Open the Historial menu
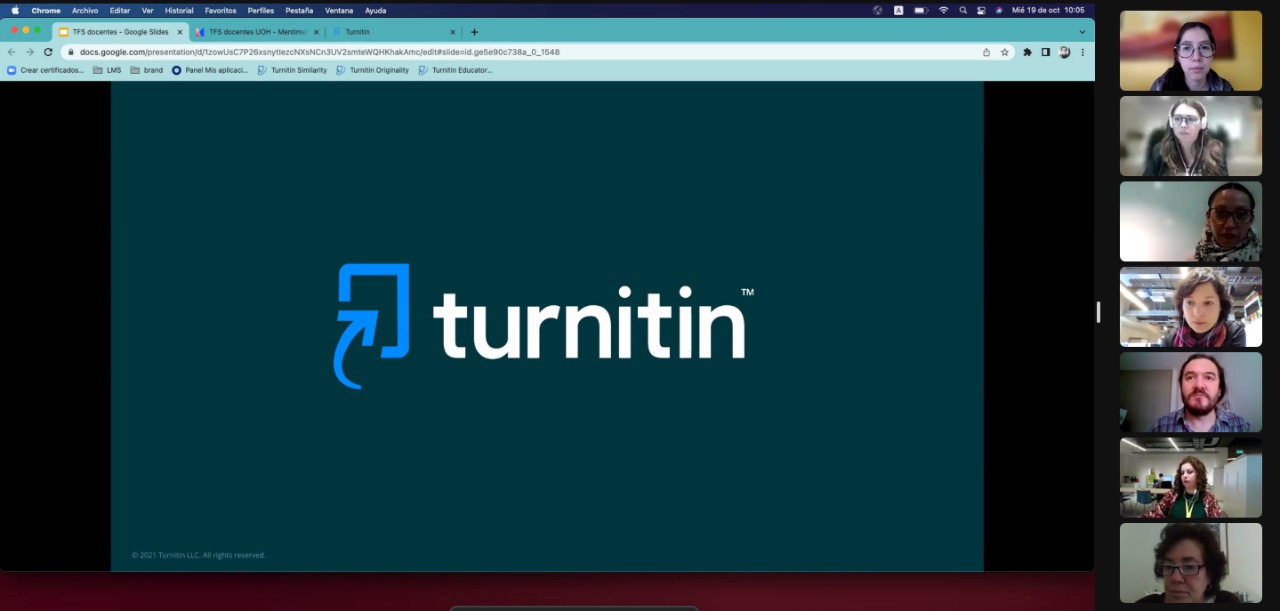The width and height of the screenshot is (1280, 611). (x=179, y=10)
